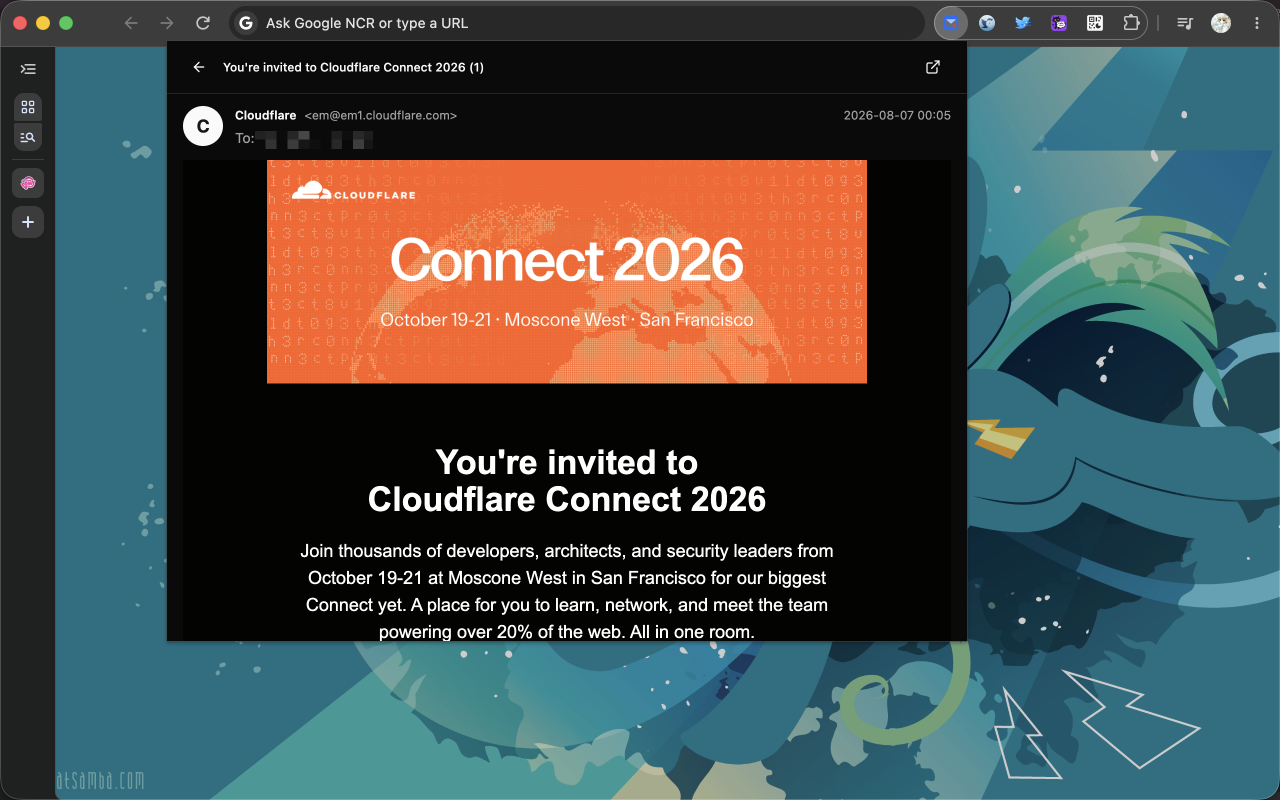
Task: Click the sender address em@em1.cloudflare.com
Action: coord(381,116)
